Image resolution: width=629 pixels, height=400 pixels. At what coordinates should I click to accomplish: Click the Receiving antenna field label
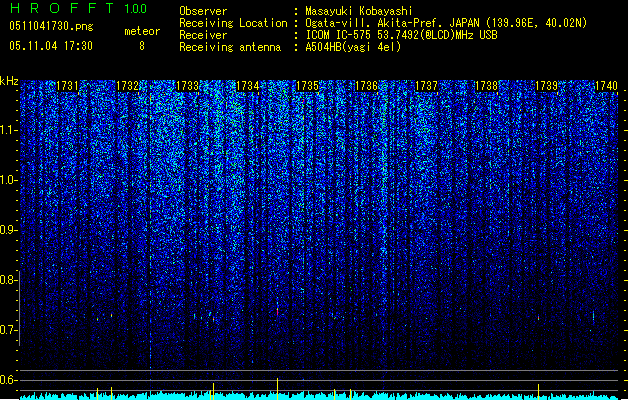tap(230, 47)
